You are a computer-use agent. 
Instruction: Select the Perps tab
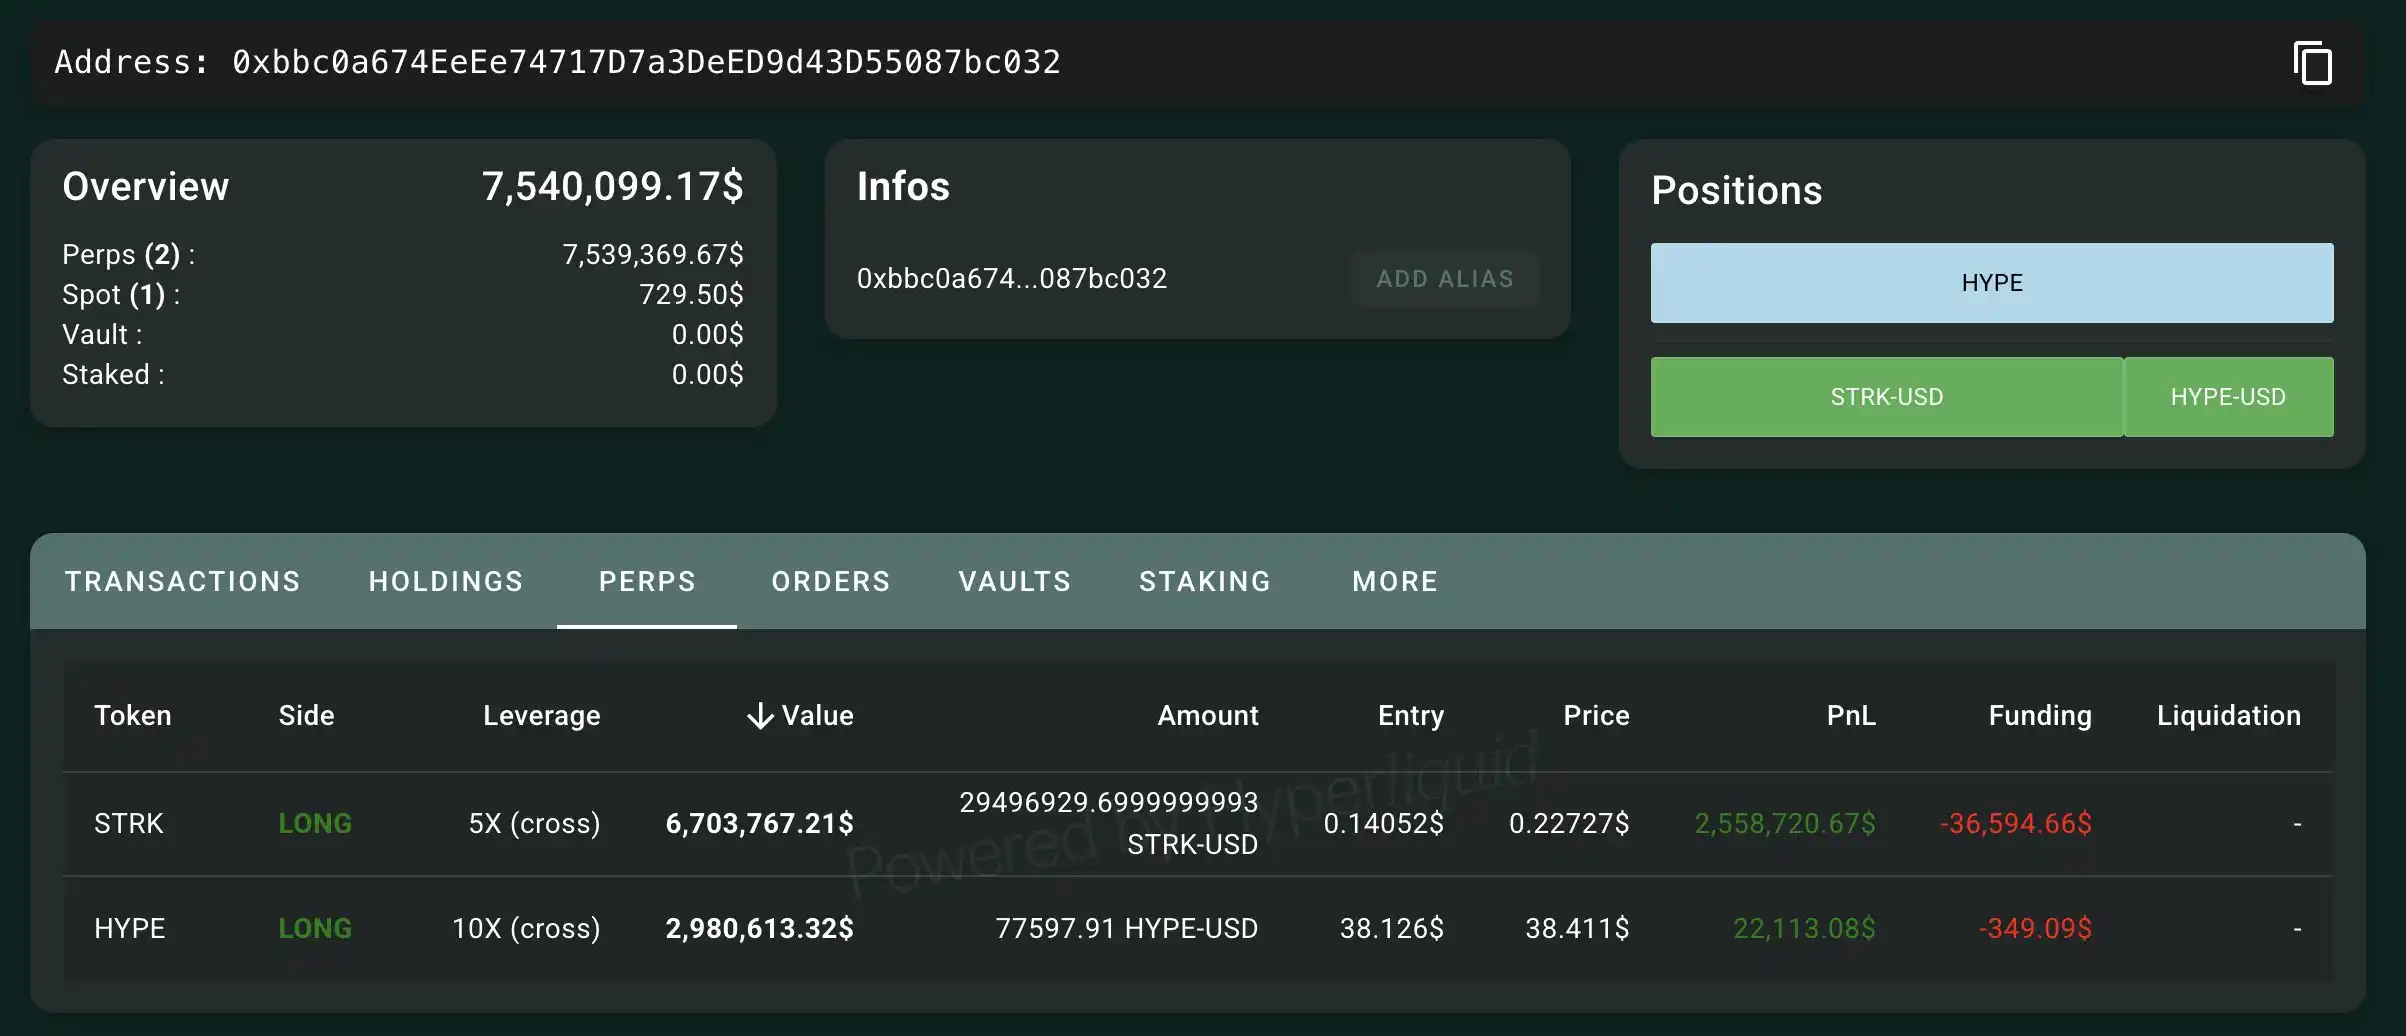tap(647, 581)
